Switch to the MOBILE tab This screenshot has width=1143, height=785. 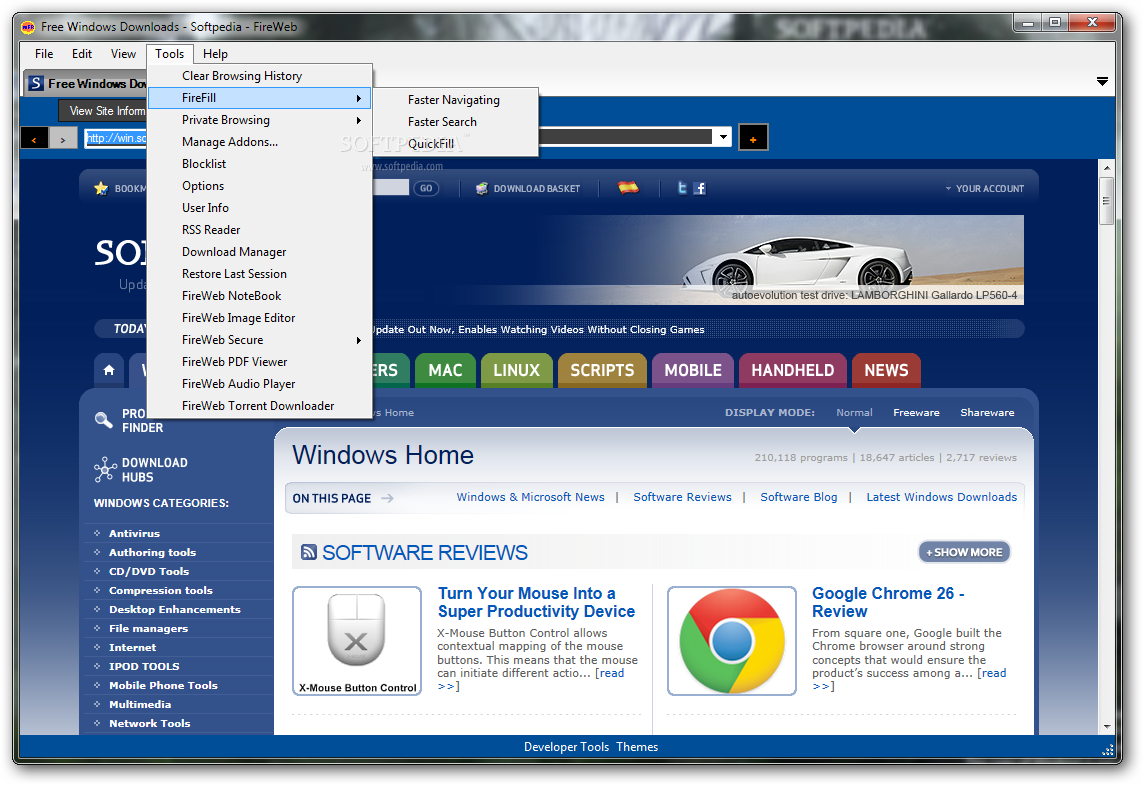693,370
